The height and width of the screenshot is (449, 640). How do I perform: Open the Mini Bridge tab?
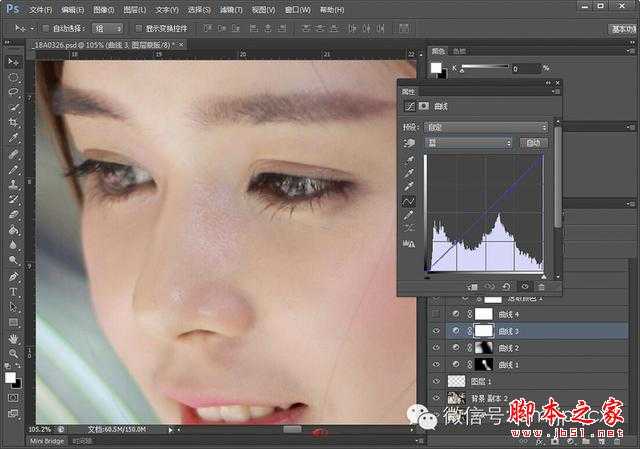46,440
